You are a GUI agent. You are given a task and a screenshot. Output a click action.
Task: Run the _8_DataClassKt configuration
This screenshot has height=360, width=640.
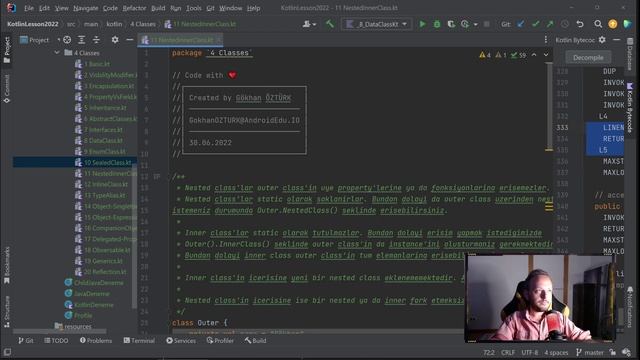[x=422, y=24]
